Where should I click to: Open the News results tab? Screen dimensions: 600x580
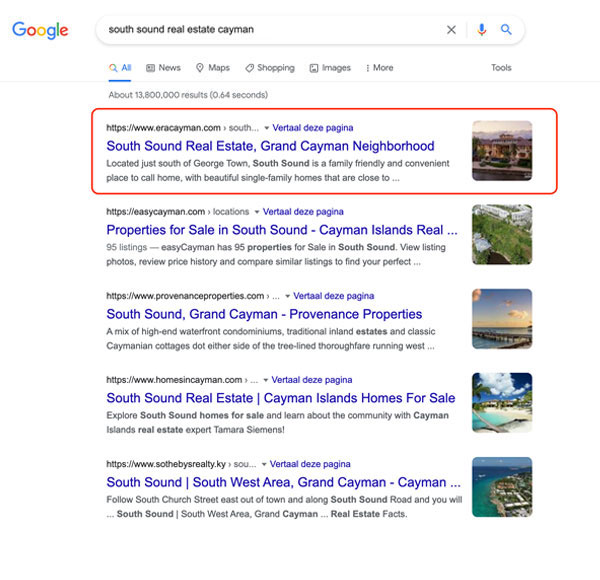(x=163, y=68)
